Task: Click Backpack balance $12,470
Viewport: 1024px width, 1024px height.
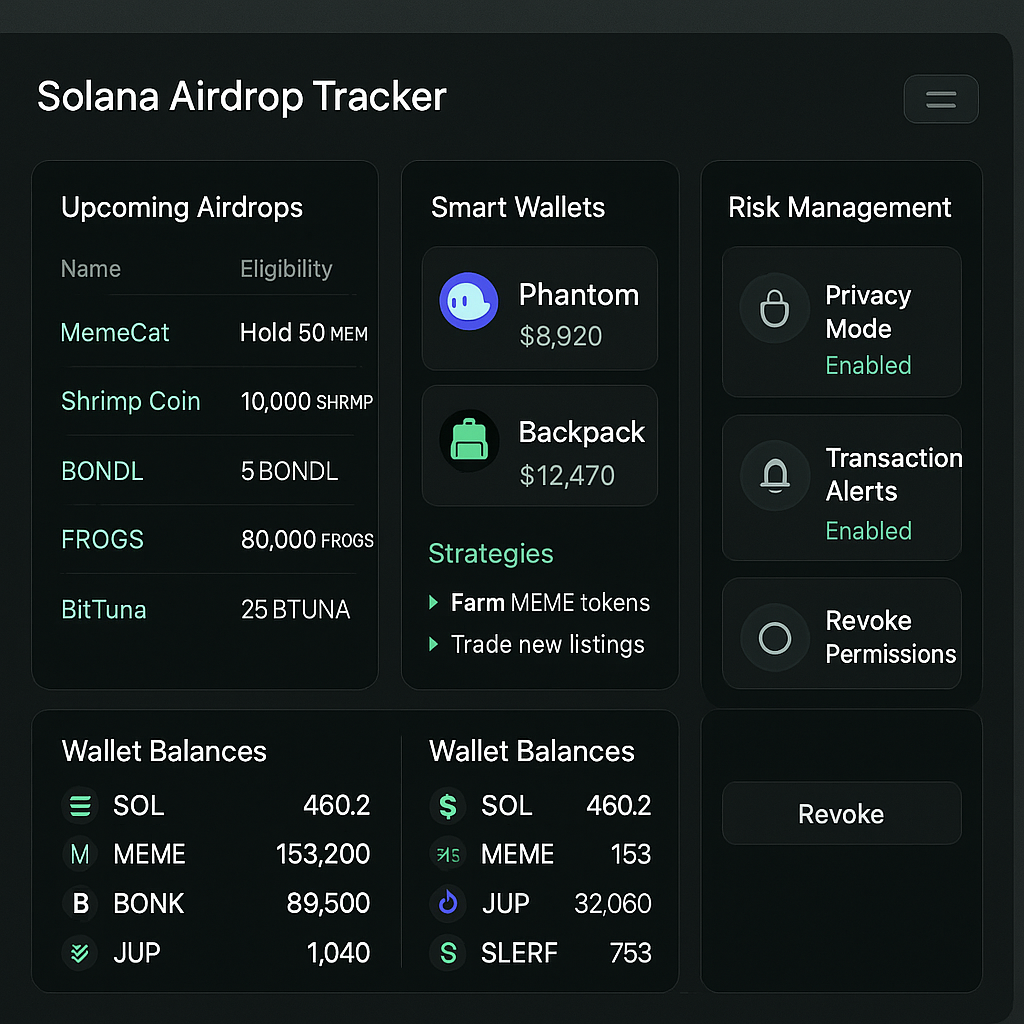Action: [567, 475]
